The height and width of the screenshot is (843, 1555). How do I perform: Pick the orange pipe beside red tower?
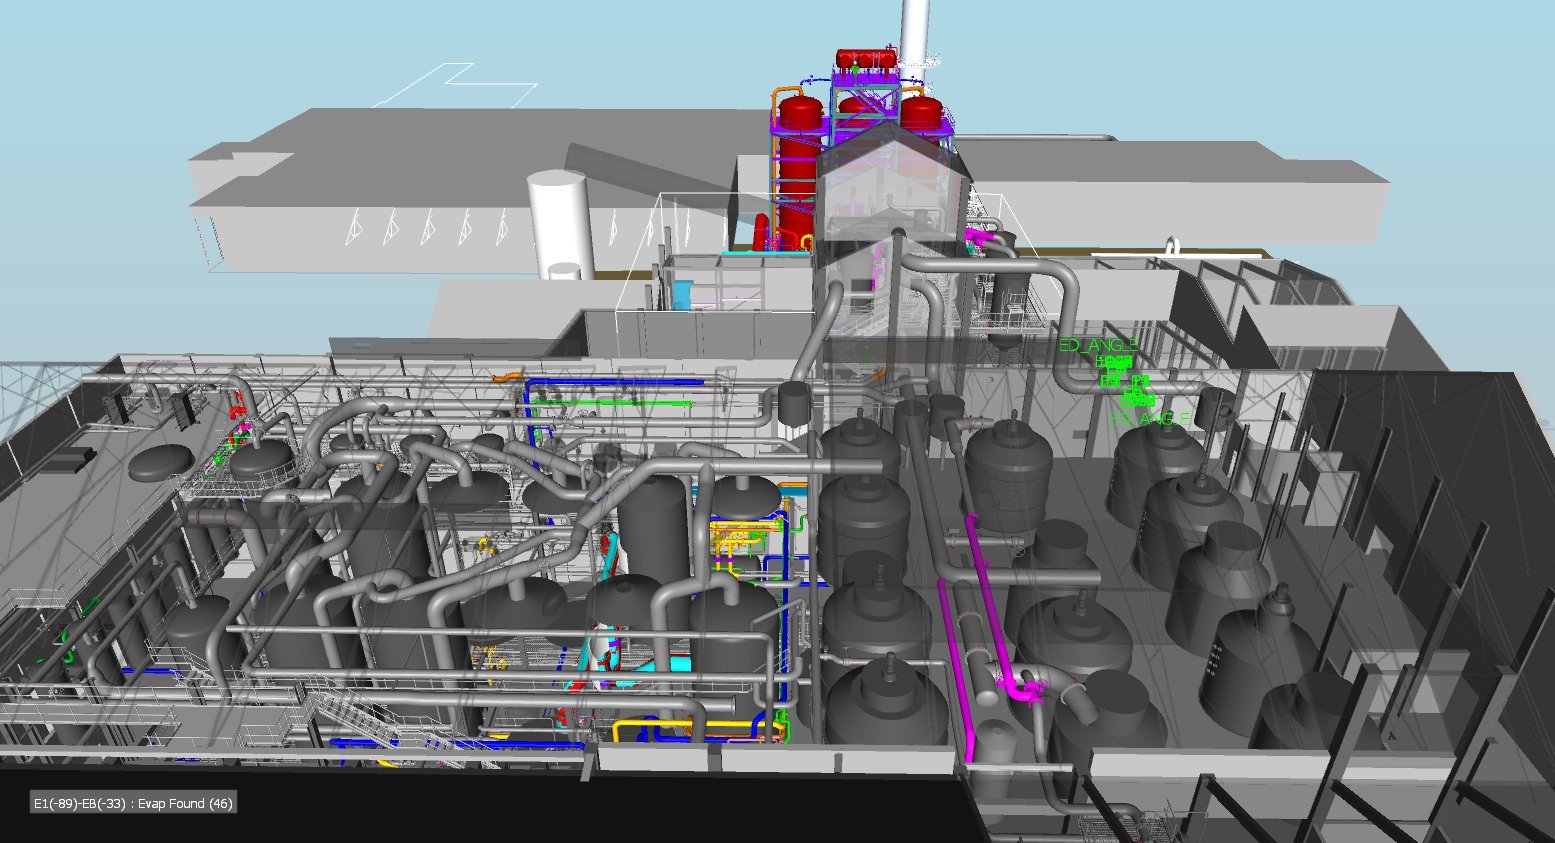click(774, 130)
